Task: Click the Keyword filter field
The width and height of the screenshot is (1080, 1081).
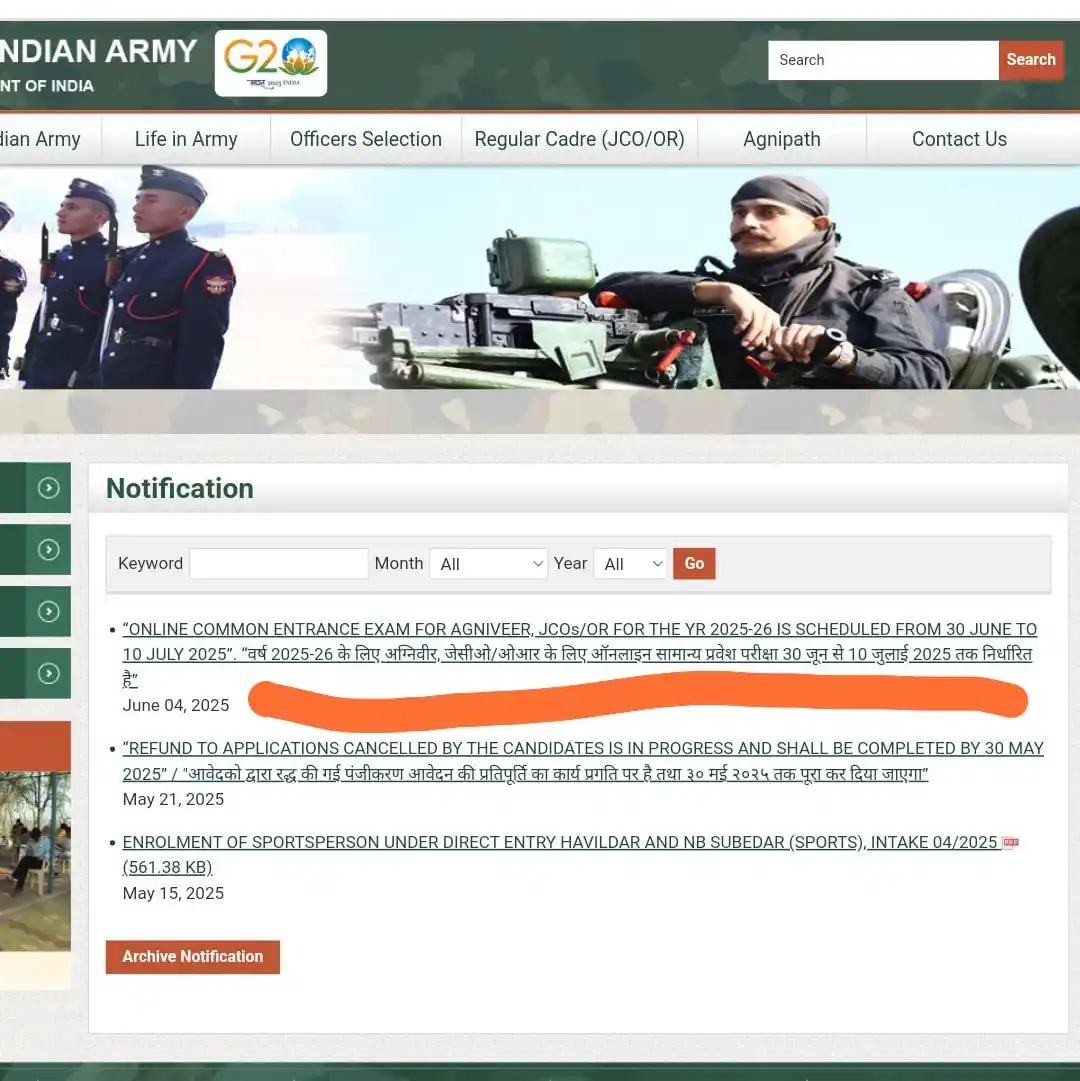Action: (x=278, y=563)
